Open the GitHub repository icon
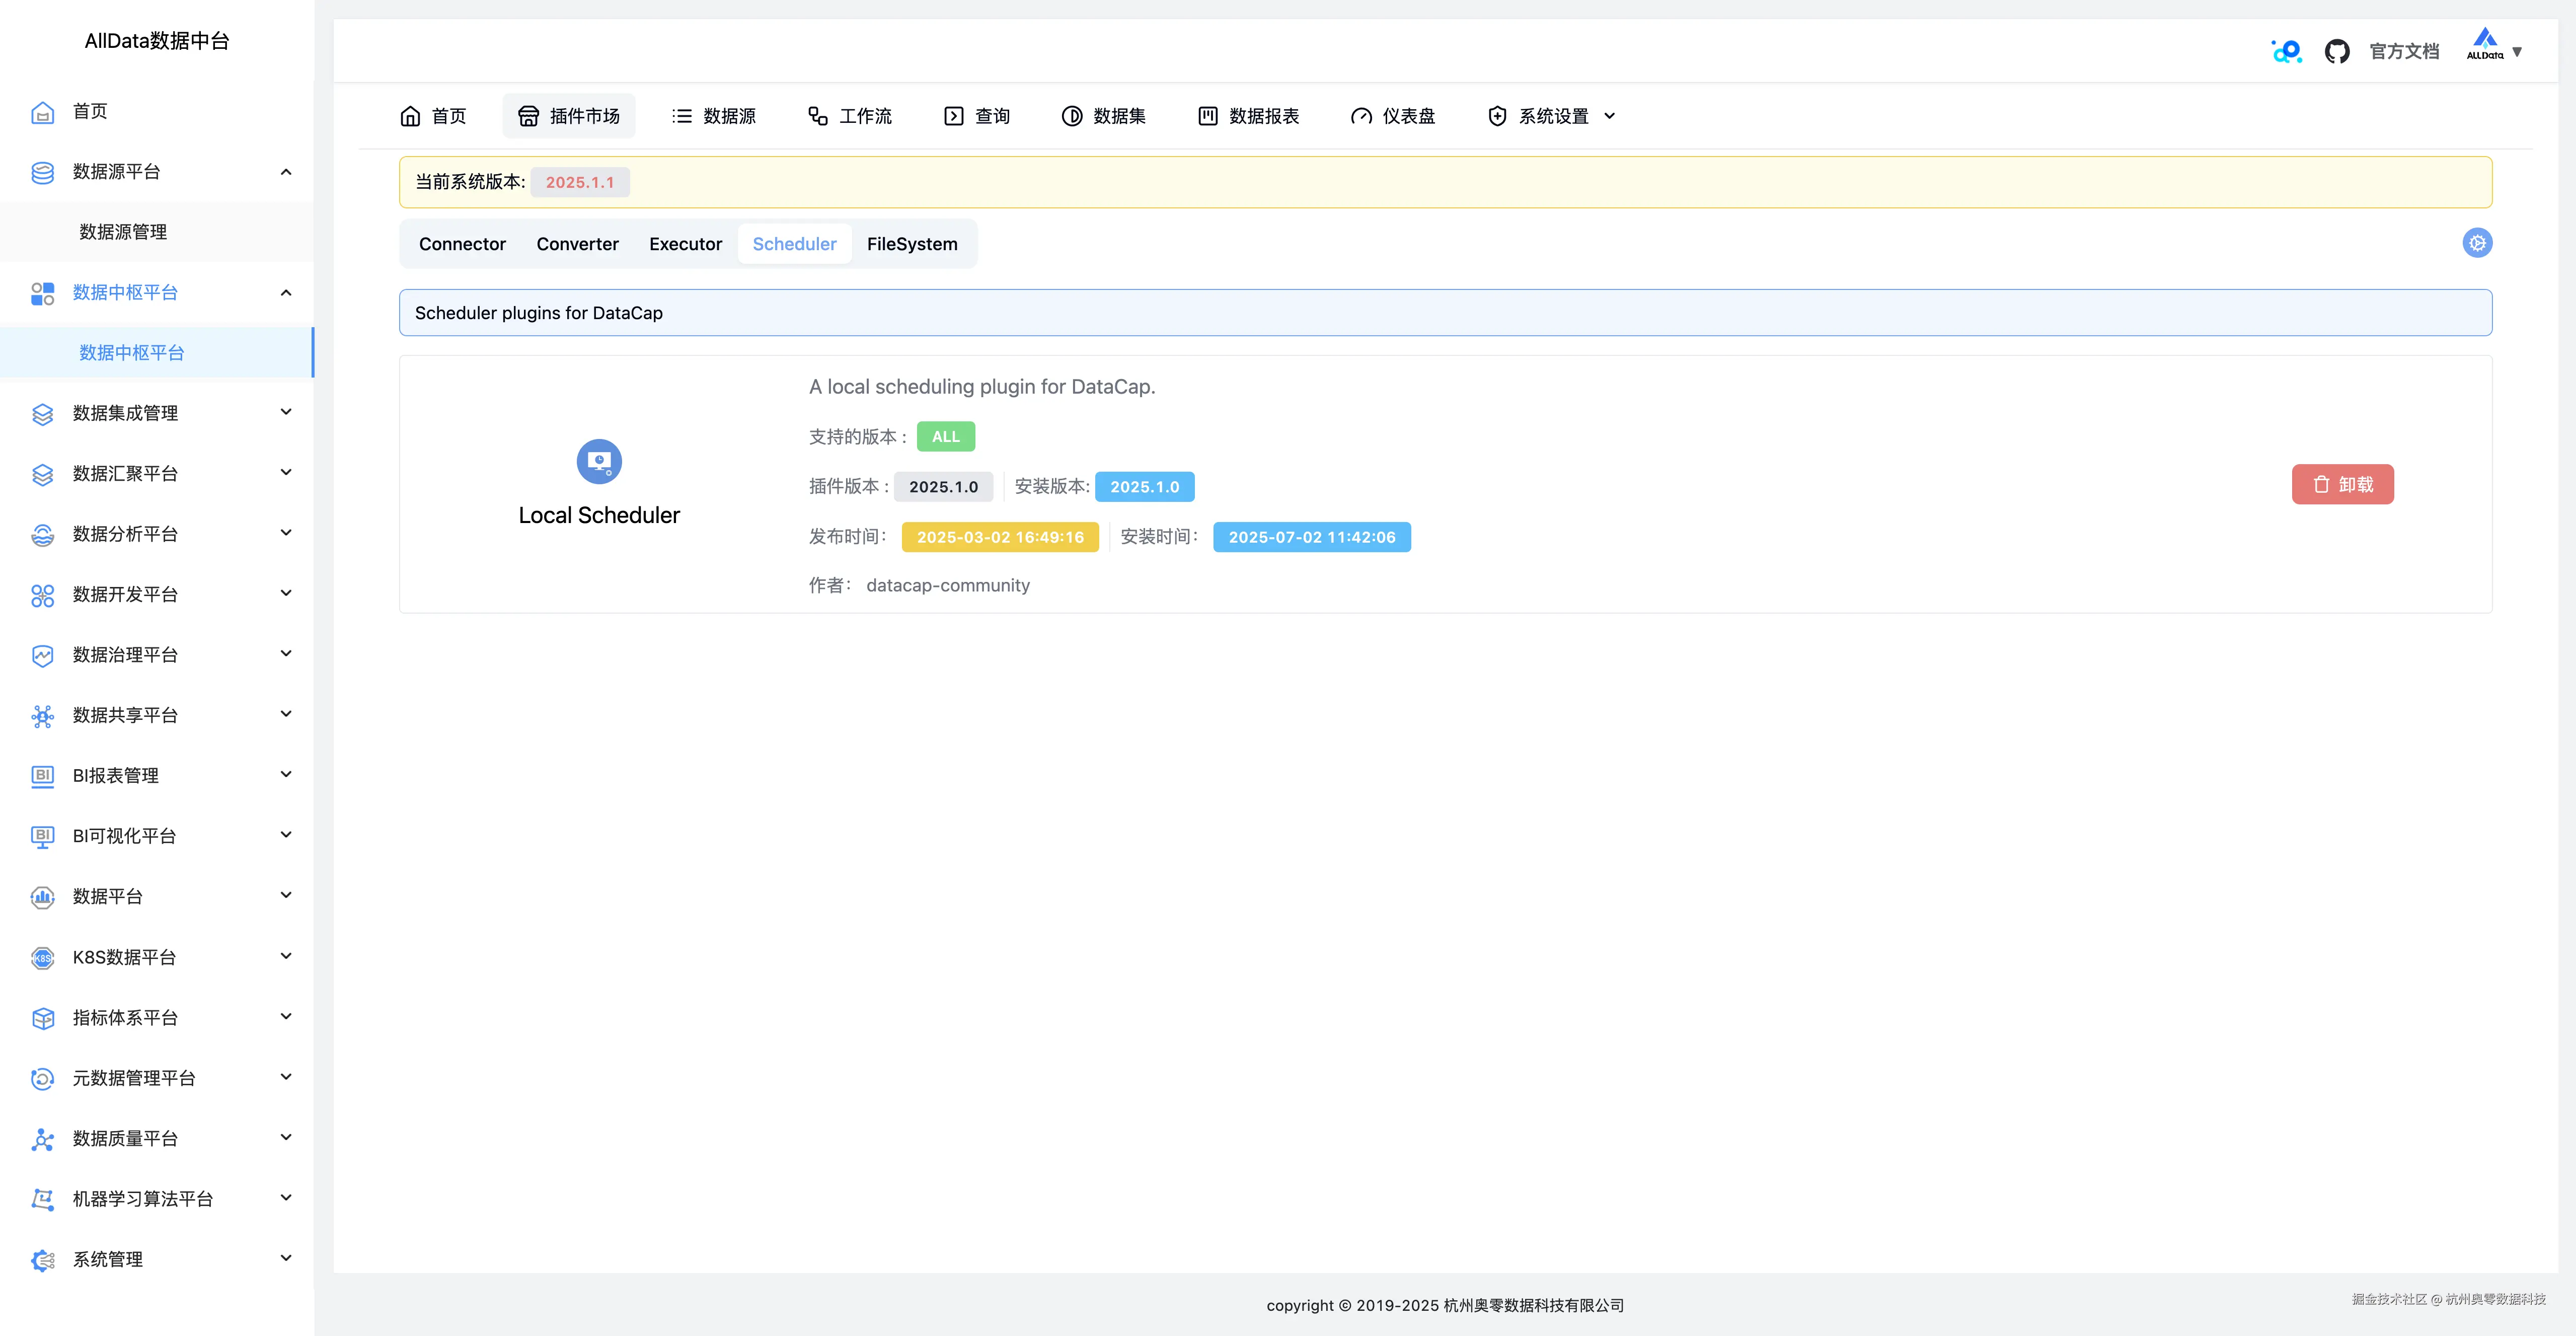The height and width of the screenshot is (1336, 2576). [x=2336, y=51]
